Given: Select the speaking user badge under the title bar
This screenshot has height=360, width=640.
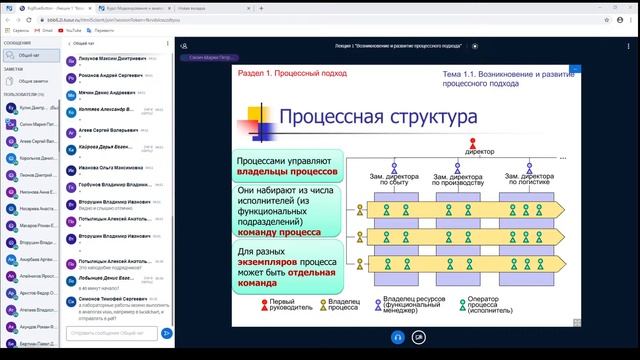Looking at the screenshot, I should pos(209,58).
